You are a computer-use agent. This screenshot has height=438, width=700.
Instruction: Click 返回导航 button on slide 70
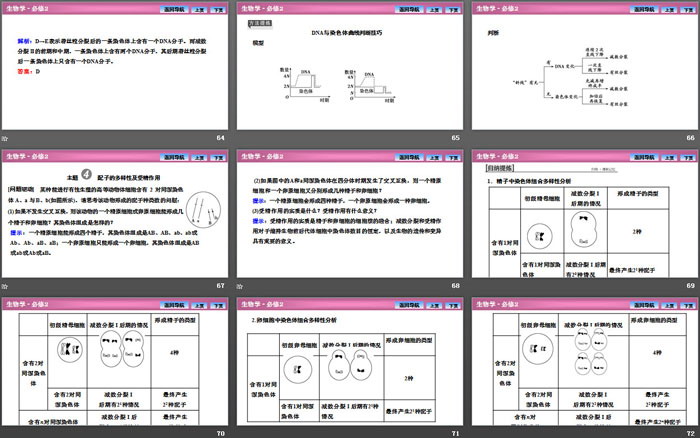coord(175,305)
